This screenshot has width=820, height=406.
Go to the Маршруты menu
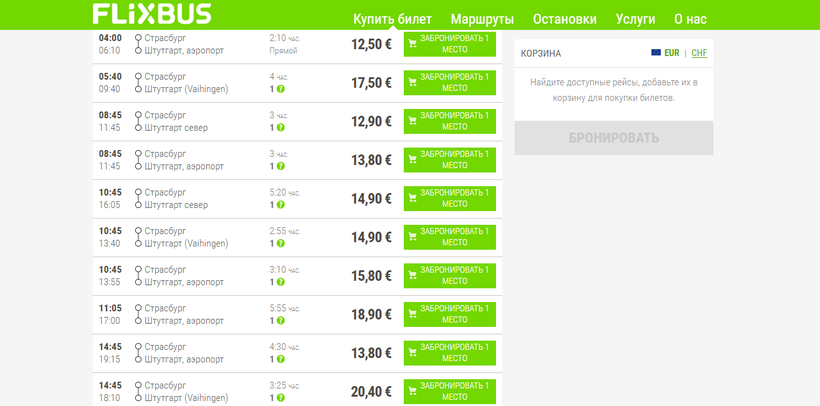click(482, 19)
